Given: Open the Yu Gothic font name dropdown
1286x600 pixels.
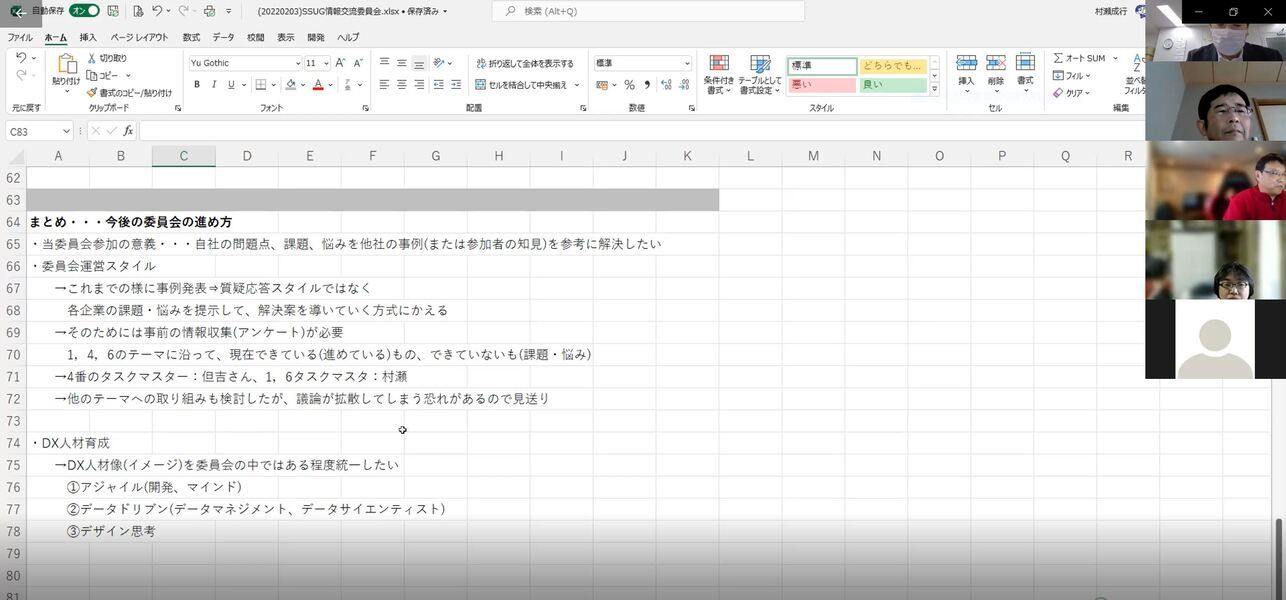Looking at the screenshot, I should pyautogui.click(x=297, y=63).
